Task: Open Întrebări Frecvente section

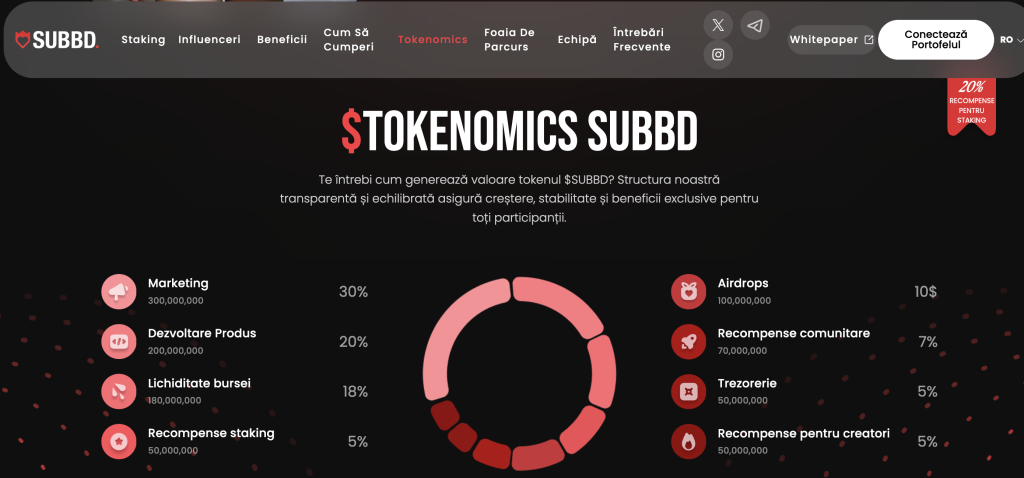Action: pyautogui.click(x=641, y=40)
